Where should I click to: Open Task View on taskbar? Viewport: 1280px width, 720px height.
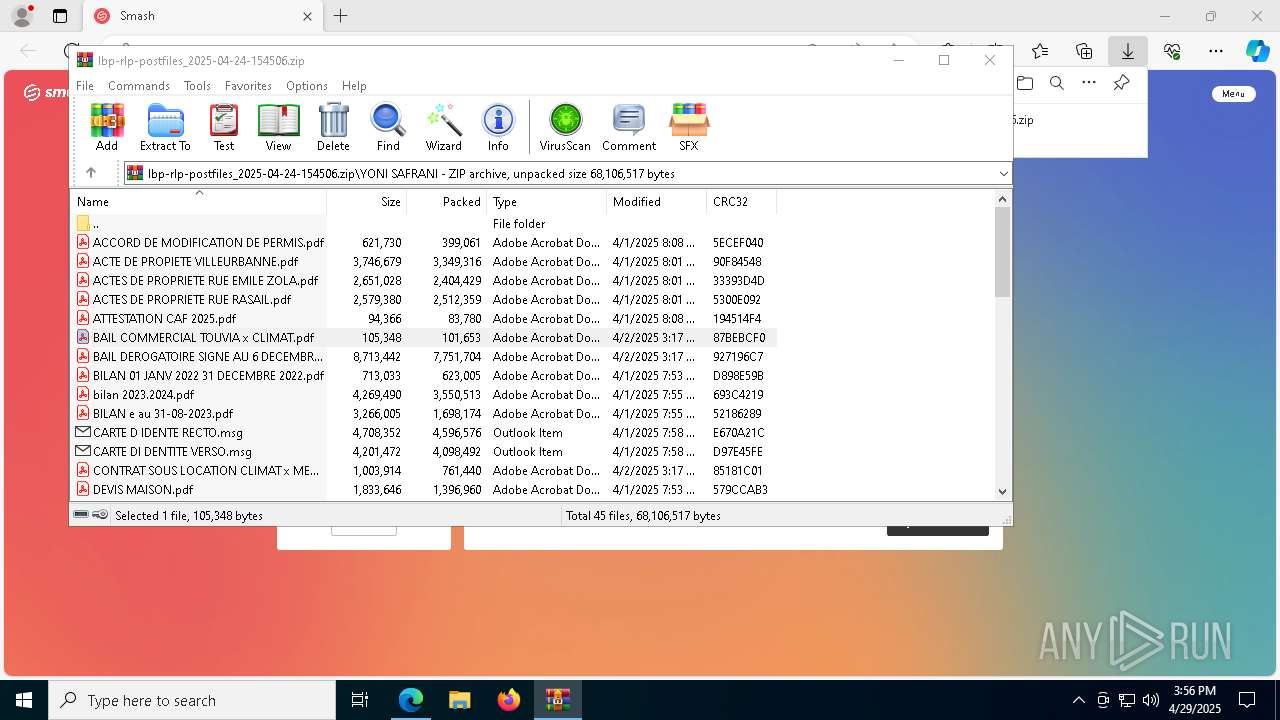361,700
